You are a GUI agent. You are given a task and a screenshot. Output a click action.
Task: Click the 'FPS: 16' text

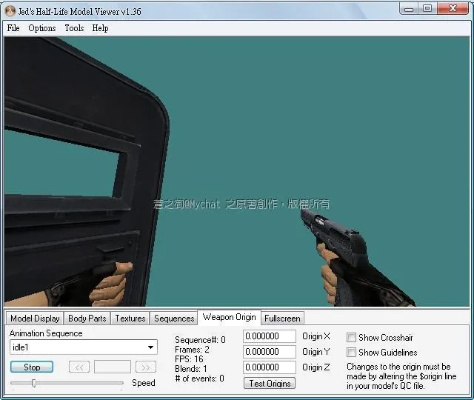pos(189,359)
